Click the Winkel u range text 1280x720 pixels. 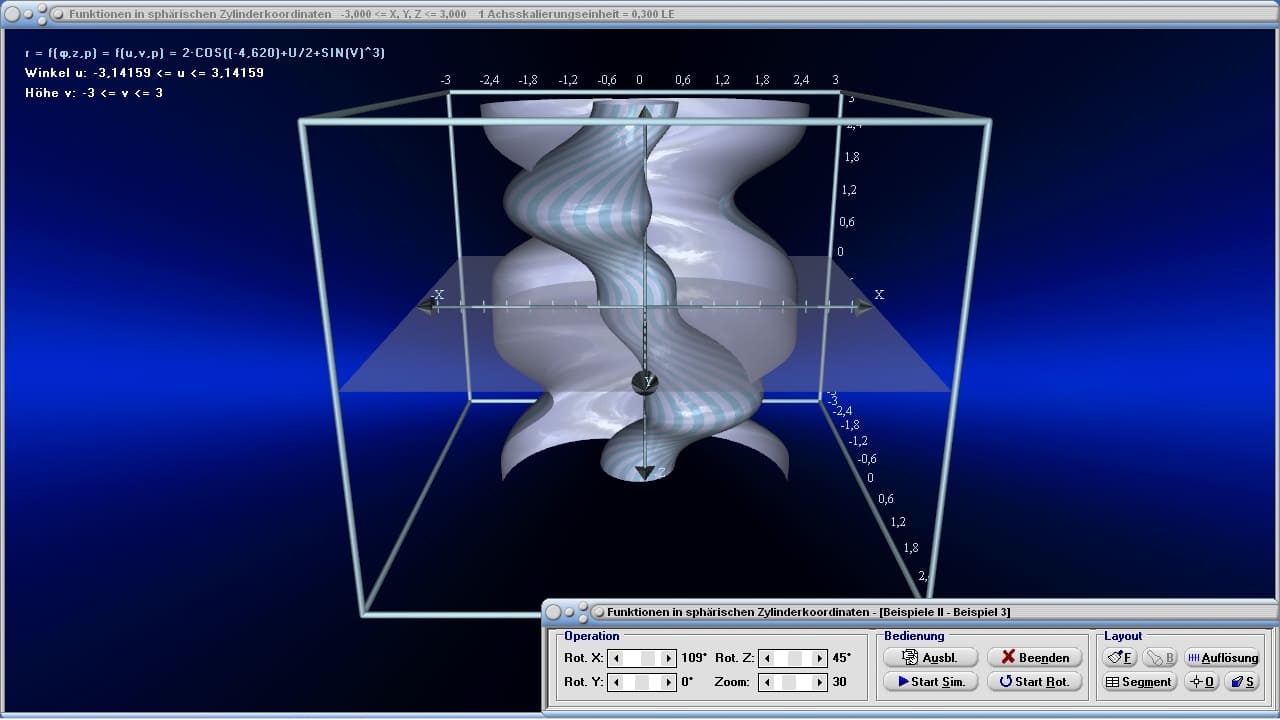pos(144,73)
